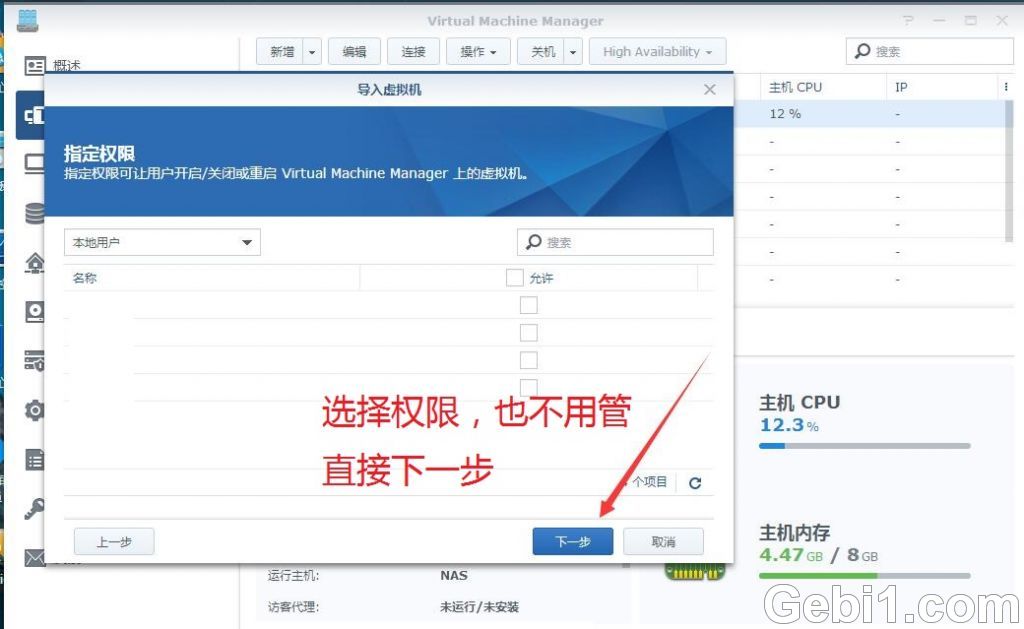
Task: Click the envelope icon at sidebar bottom
Action: click(x=35, y=558)
